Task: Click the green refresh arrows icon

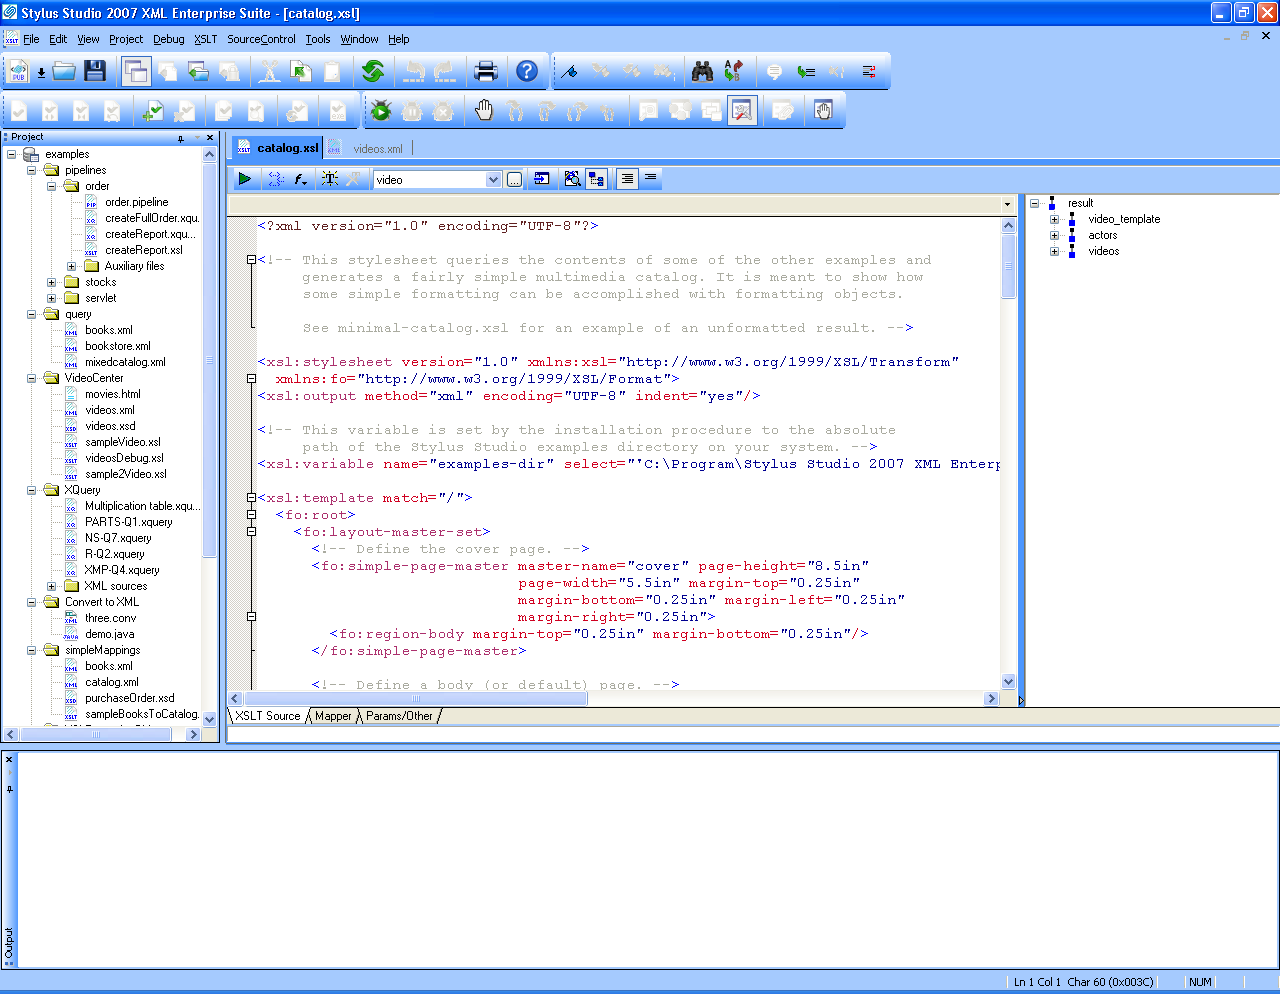Action: (x=373, y=71)
